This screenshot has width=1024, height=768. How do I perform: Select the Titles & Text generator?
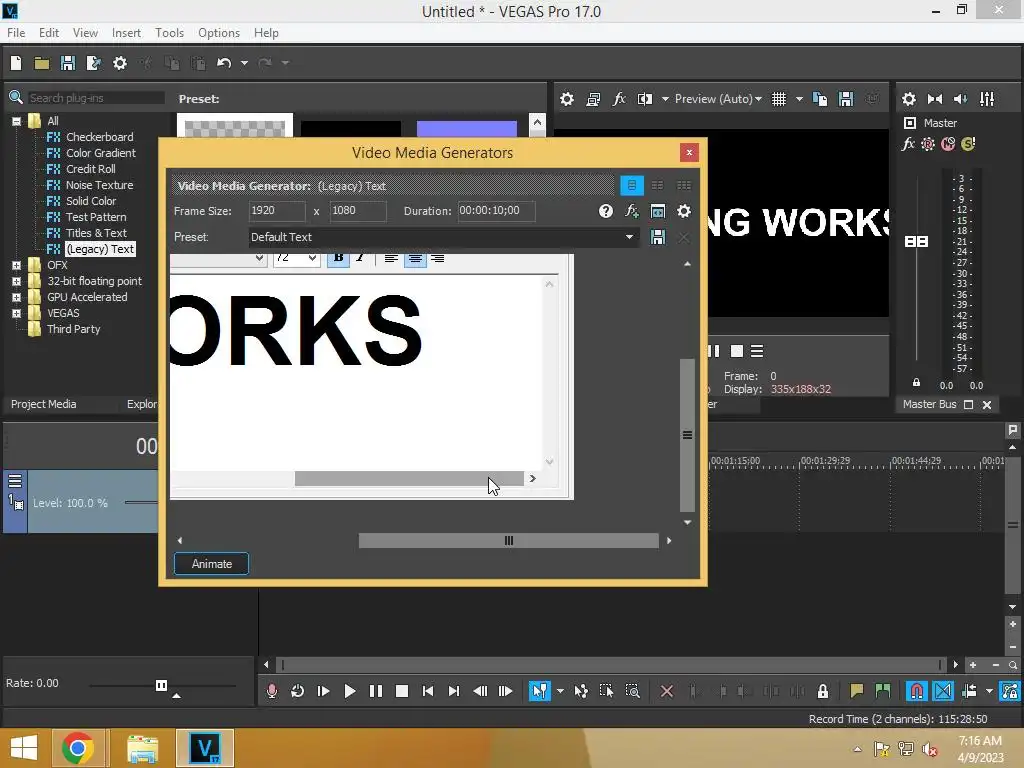pos(96,233)
